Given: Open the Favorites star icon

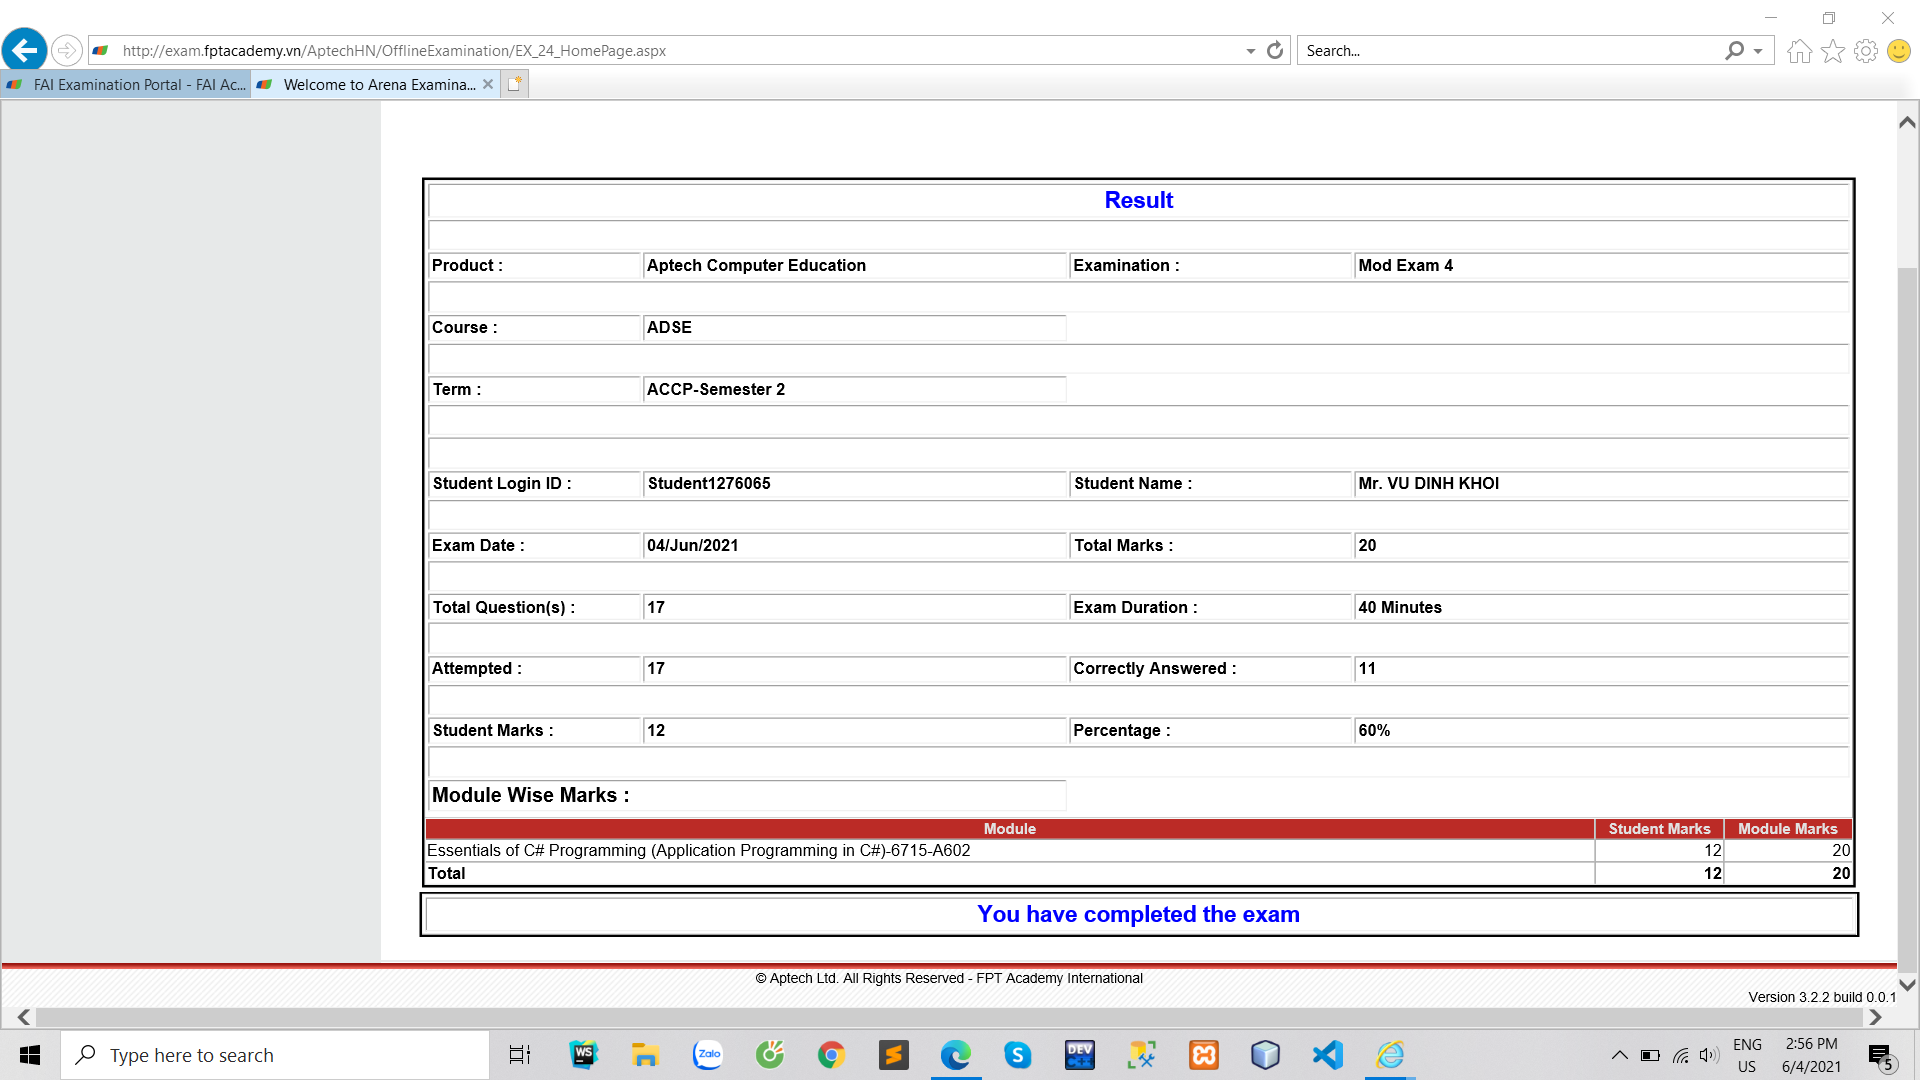Looking at the screenshot, I should coord(1832,51).
